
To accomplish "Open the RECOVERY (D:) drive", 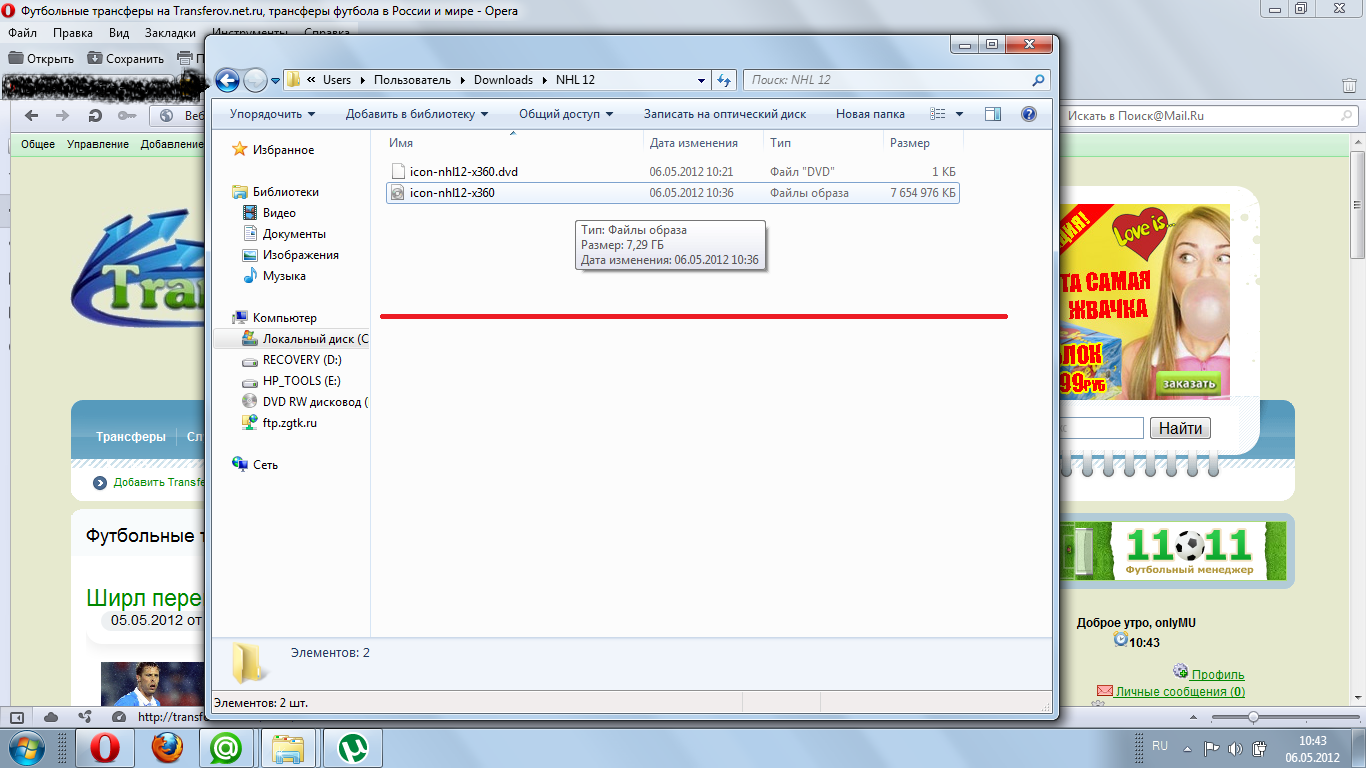I will (302, 360).
